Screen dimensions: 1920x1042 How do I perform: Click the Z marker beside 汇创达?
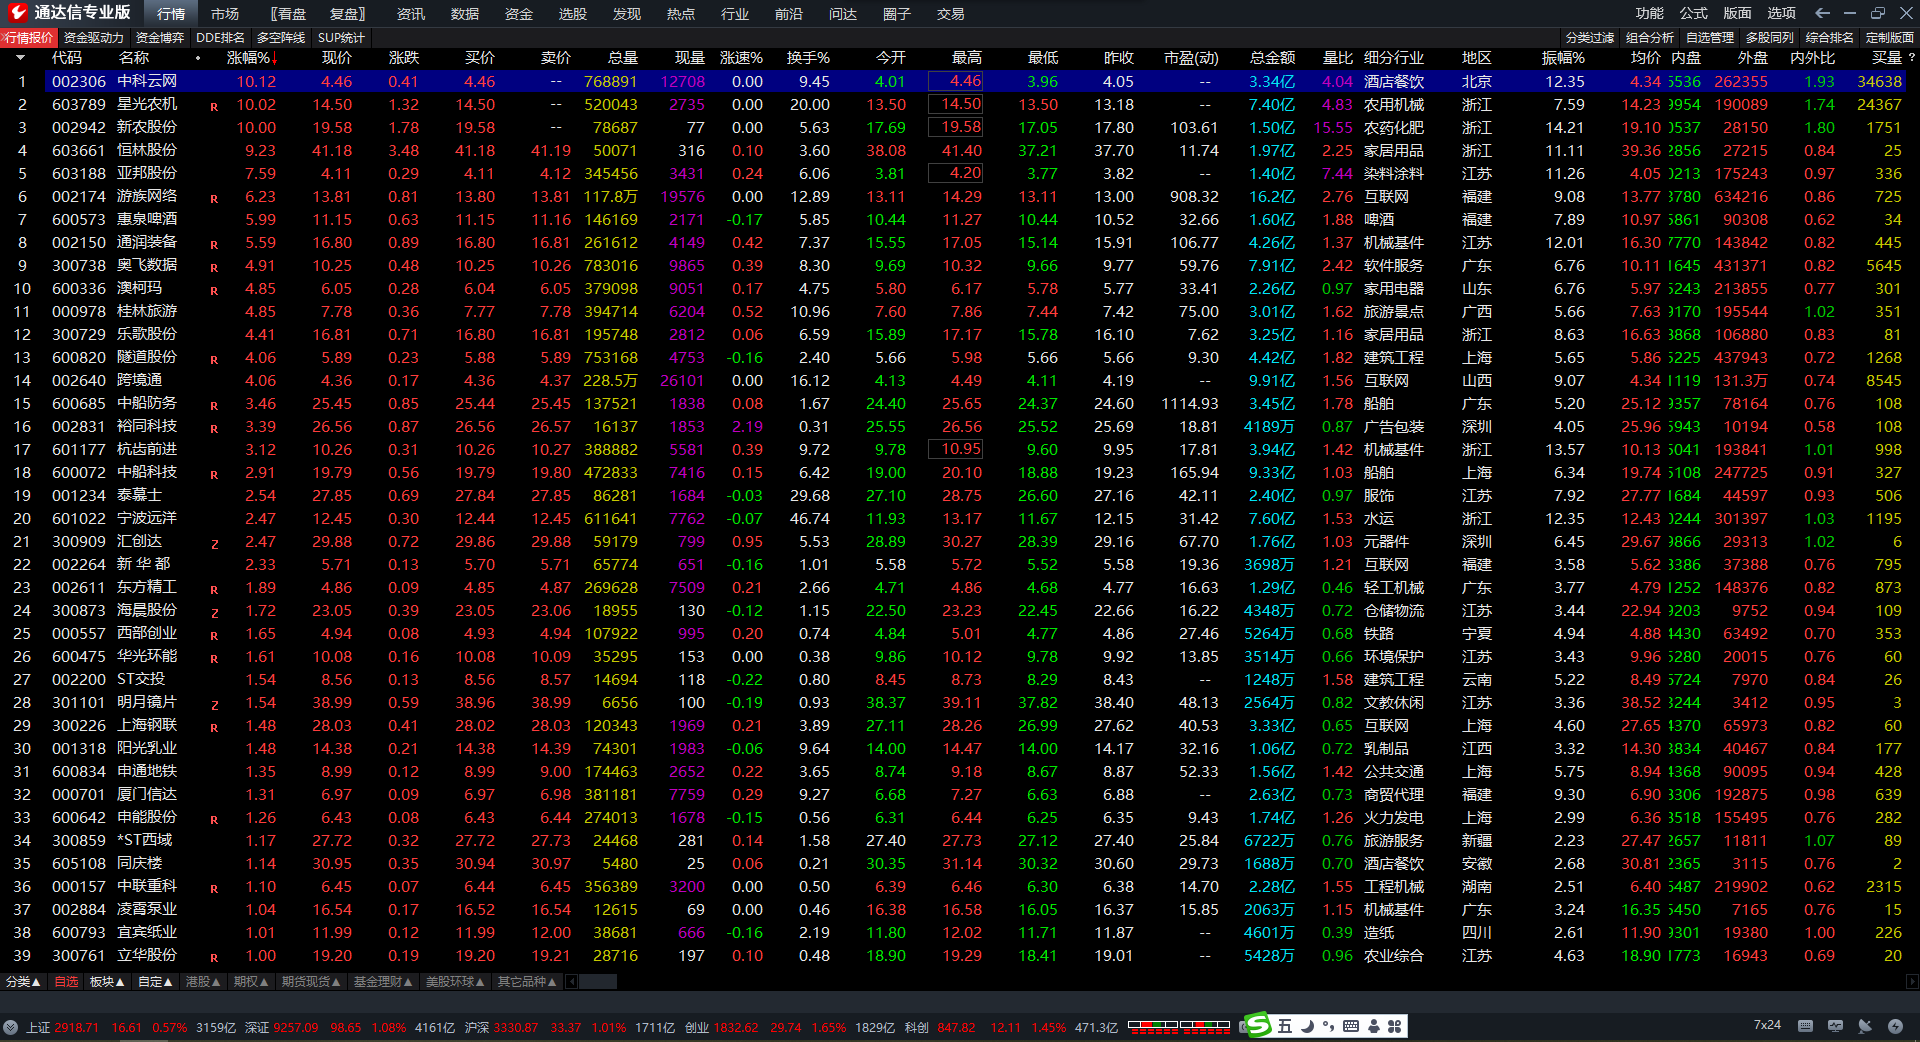[214, 543]
